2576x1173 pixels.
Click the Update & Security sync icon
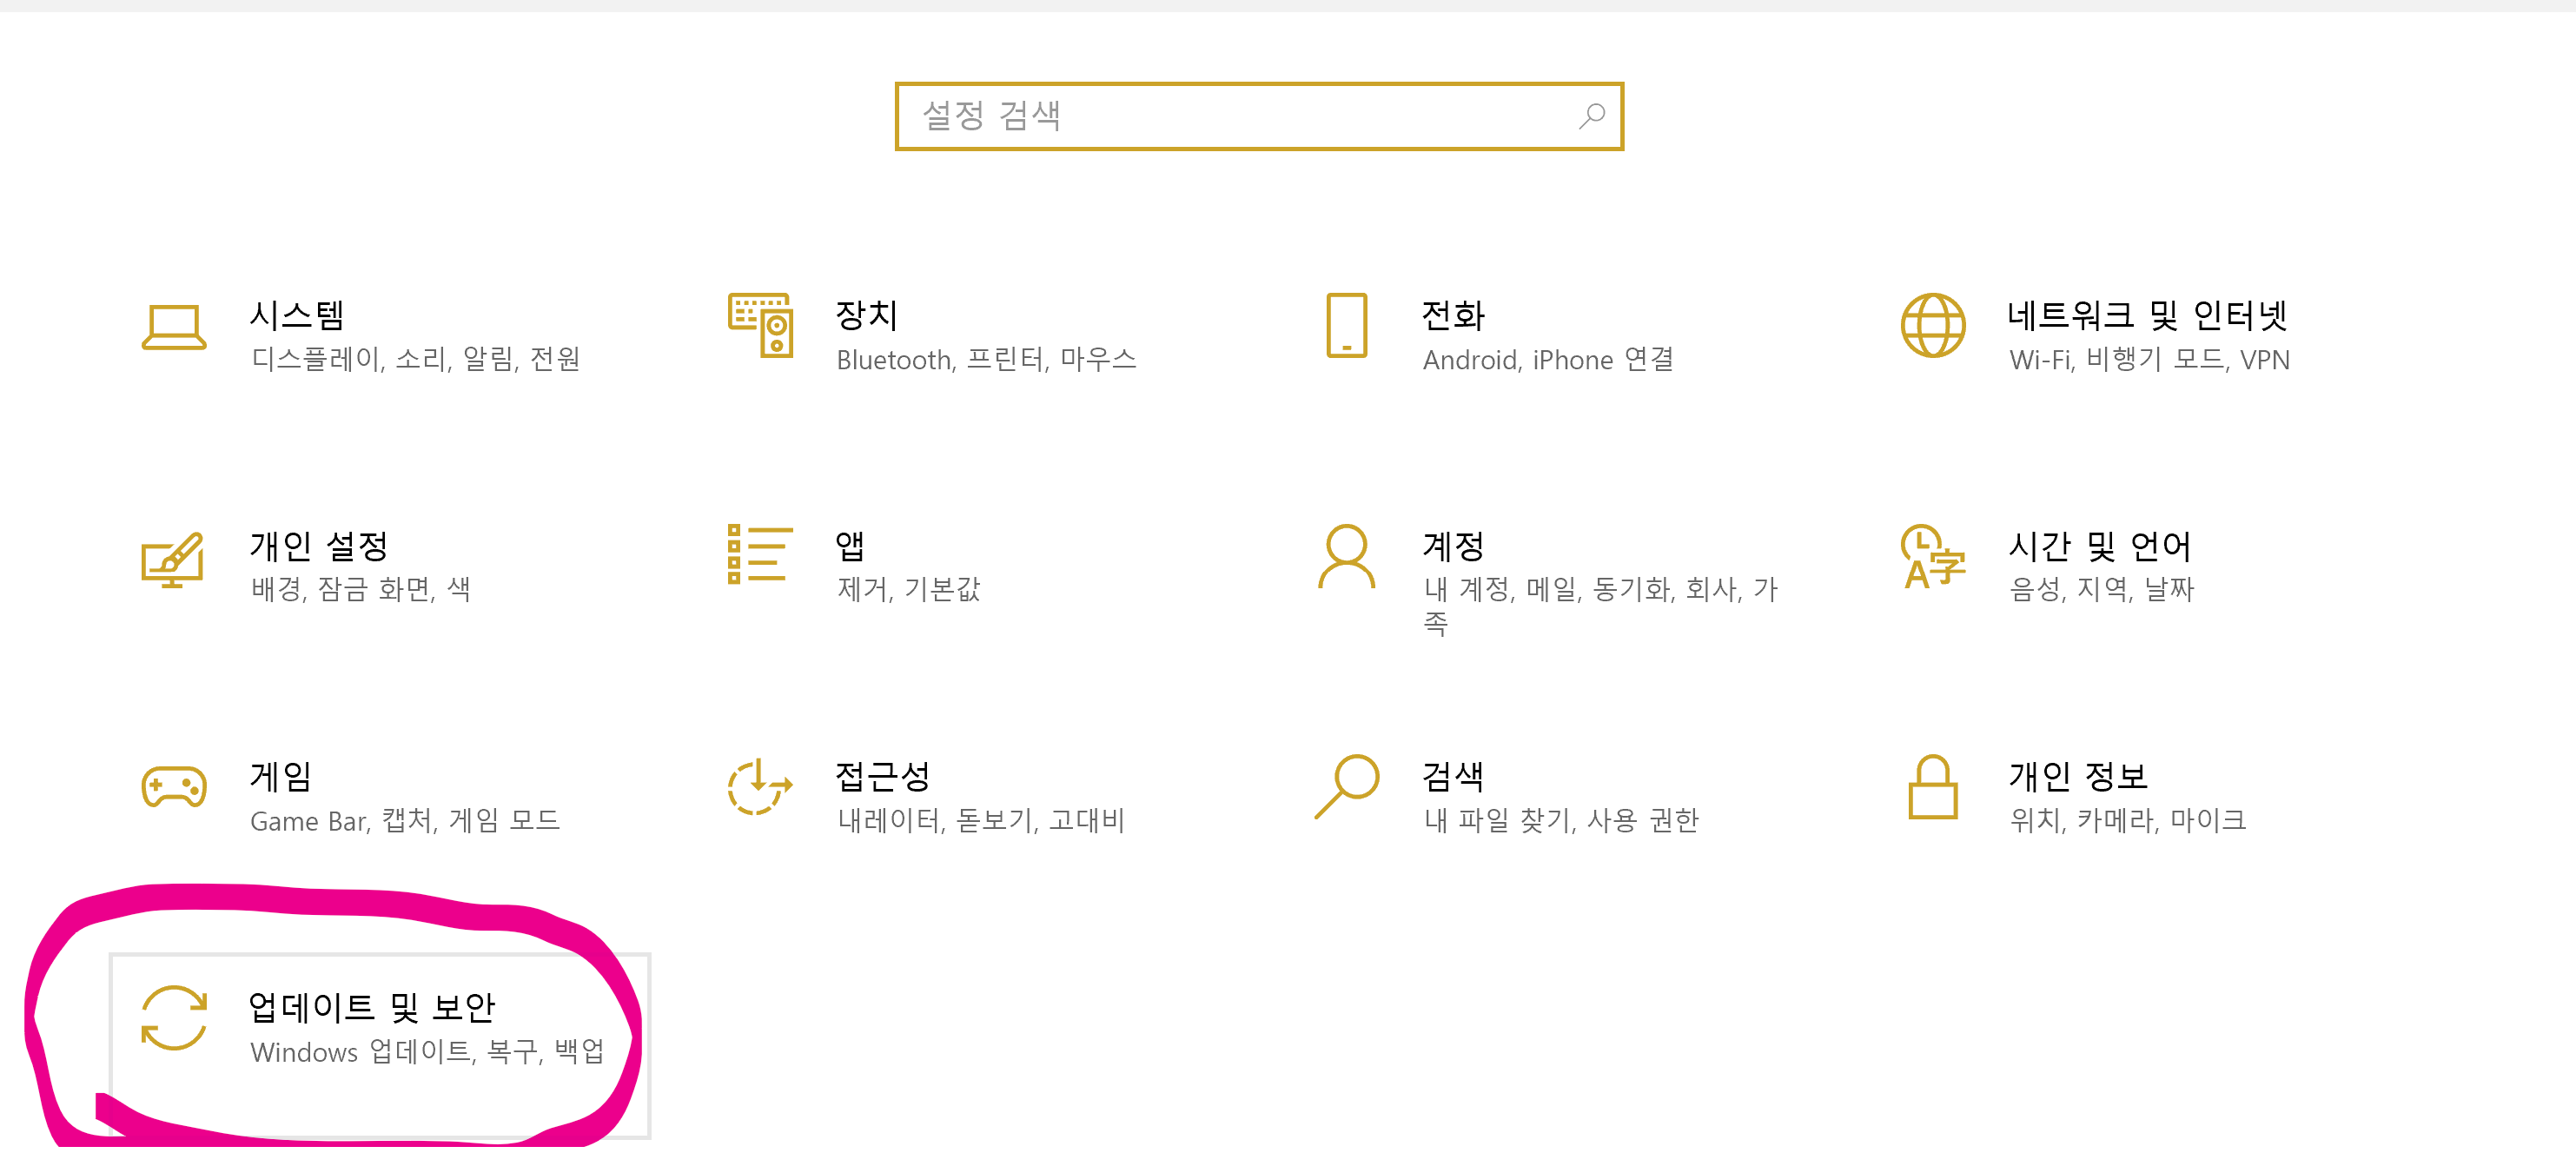coord(174,1018)
